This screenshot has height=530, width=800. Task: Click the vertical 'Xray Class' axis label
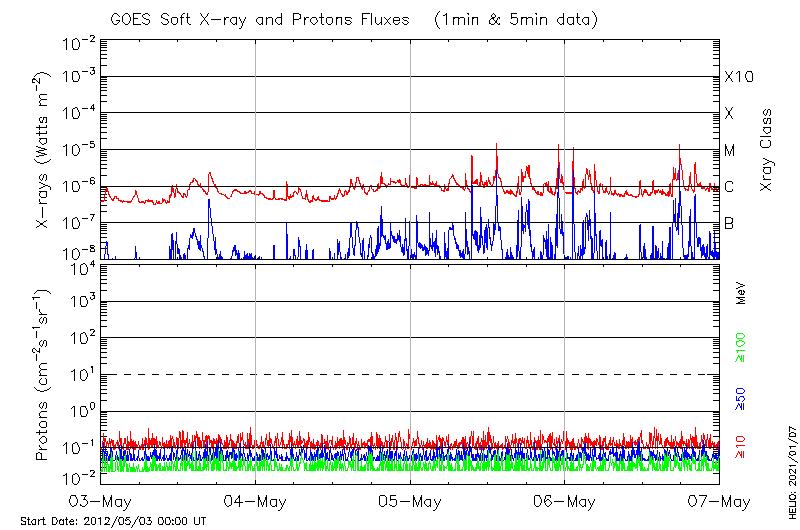point(767,150)
